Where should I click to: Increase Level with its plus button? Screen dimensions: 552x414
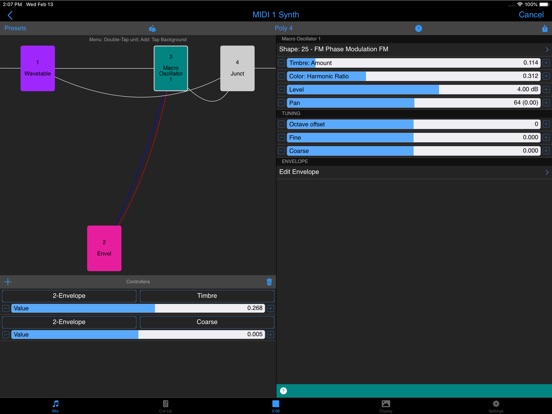click(546, 89)
